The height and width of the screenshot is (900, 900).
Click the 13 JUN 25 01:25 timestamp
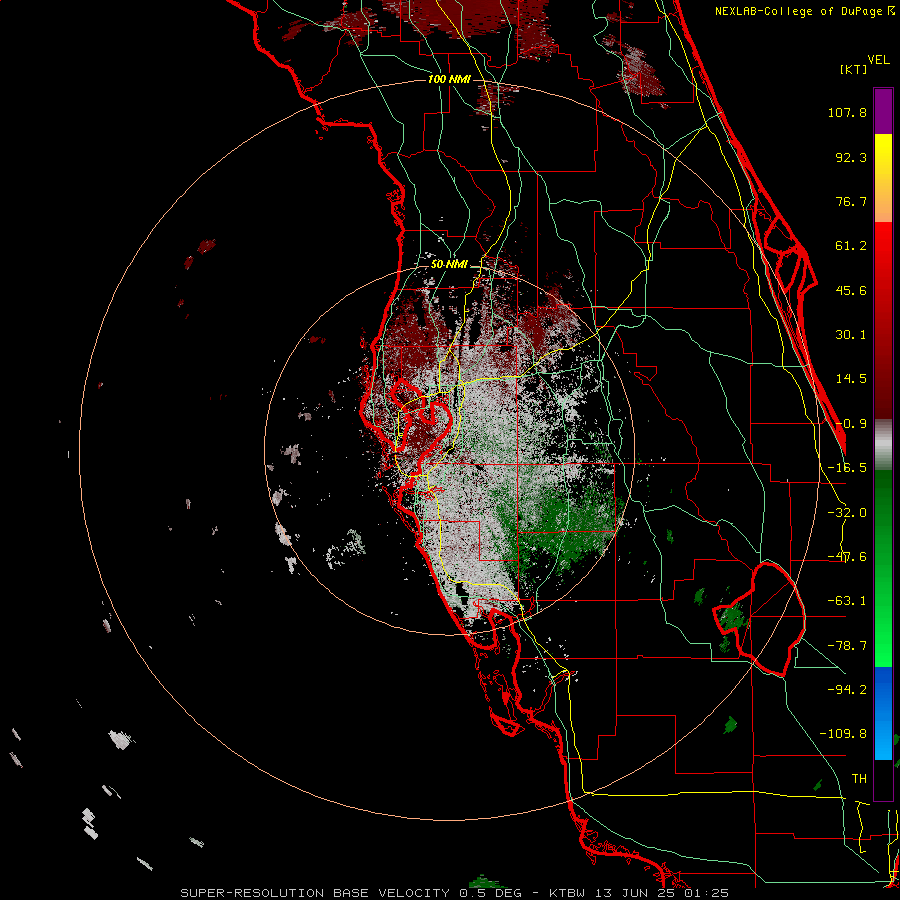coord(661,893)
